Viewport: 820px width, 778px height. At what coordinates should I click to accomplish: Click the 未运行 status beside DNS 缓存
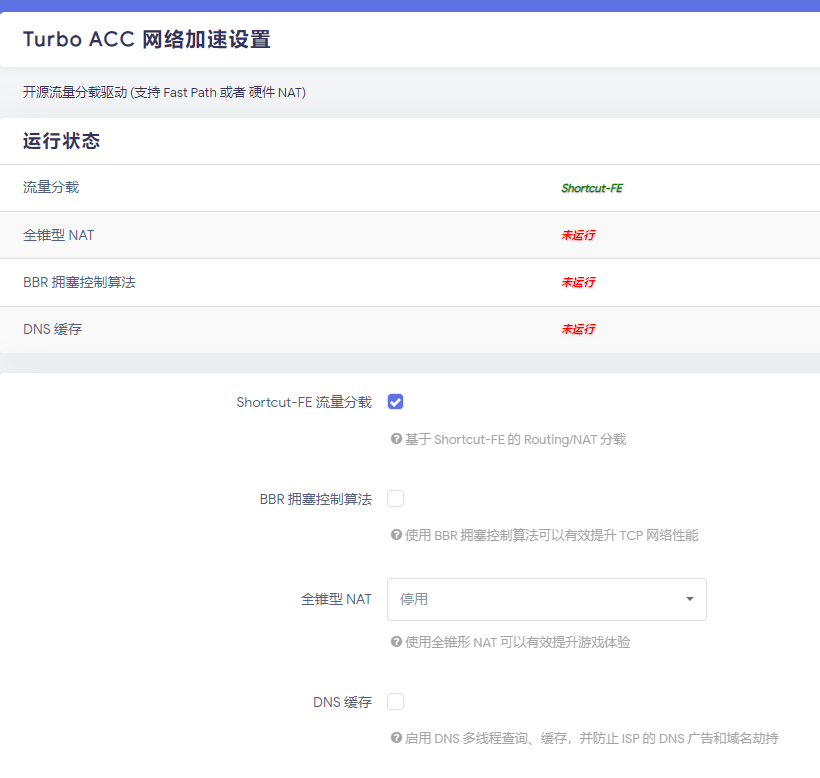point(578,330)
